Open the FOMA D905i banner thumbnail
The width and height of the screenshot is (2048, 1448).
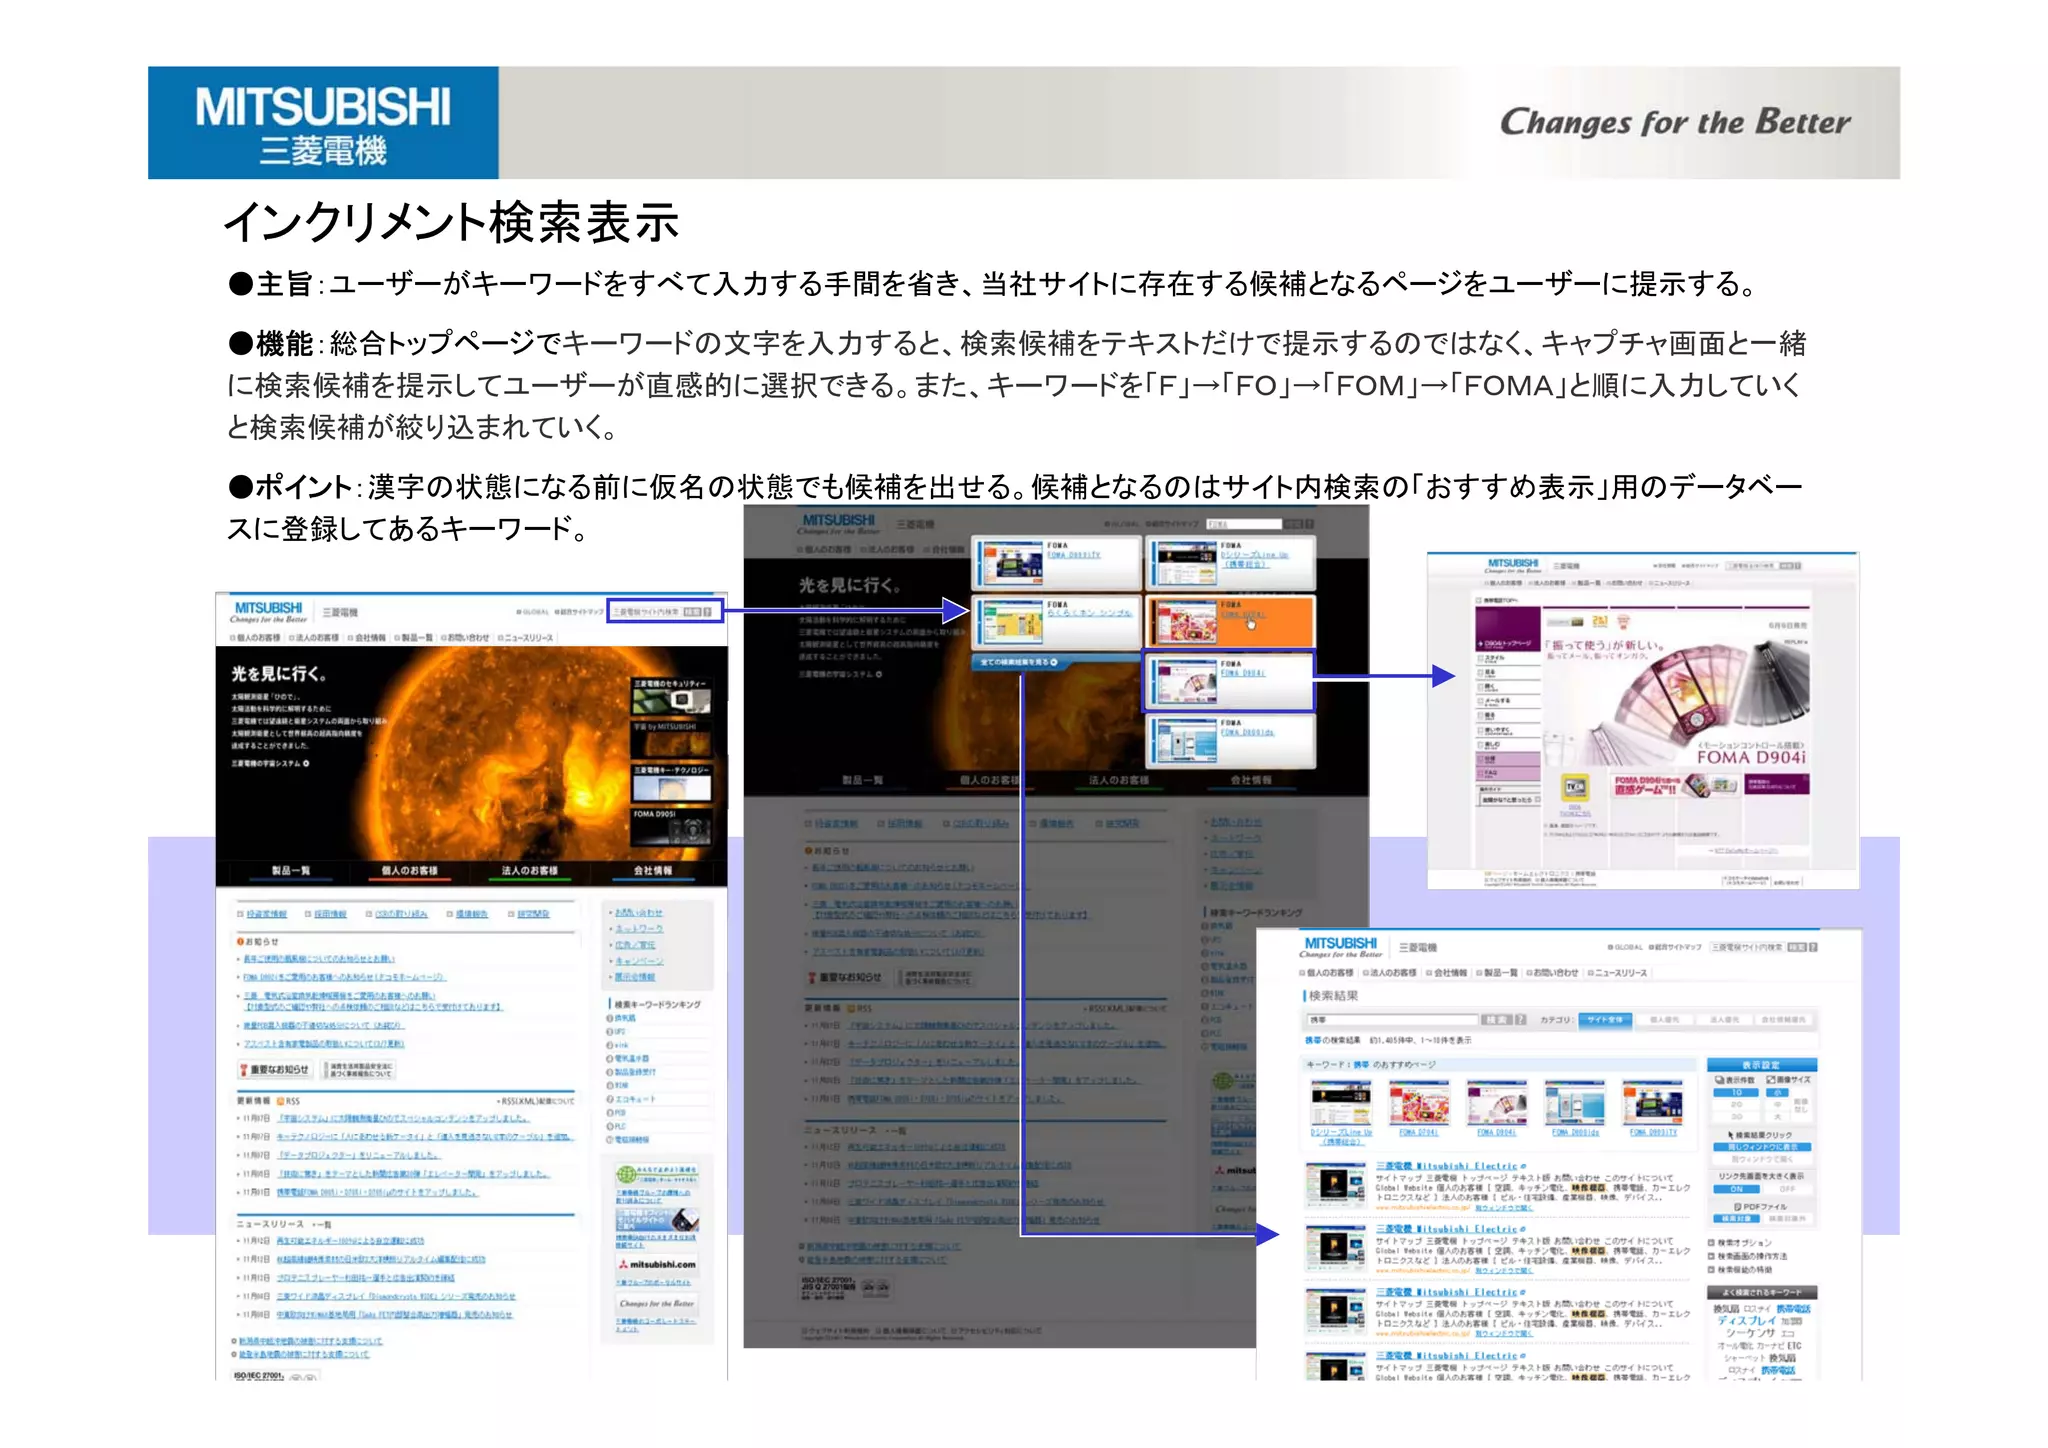(x=671, y=826)
